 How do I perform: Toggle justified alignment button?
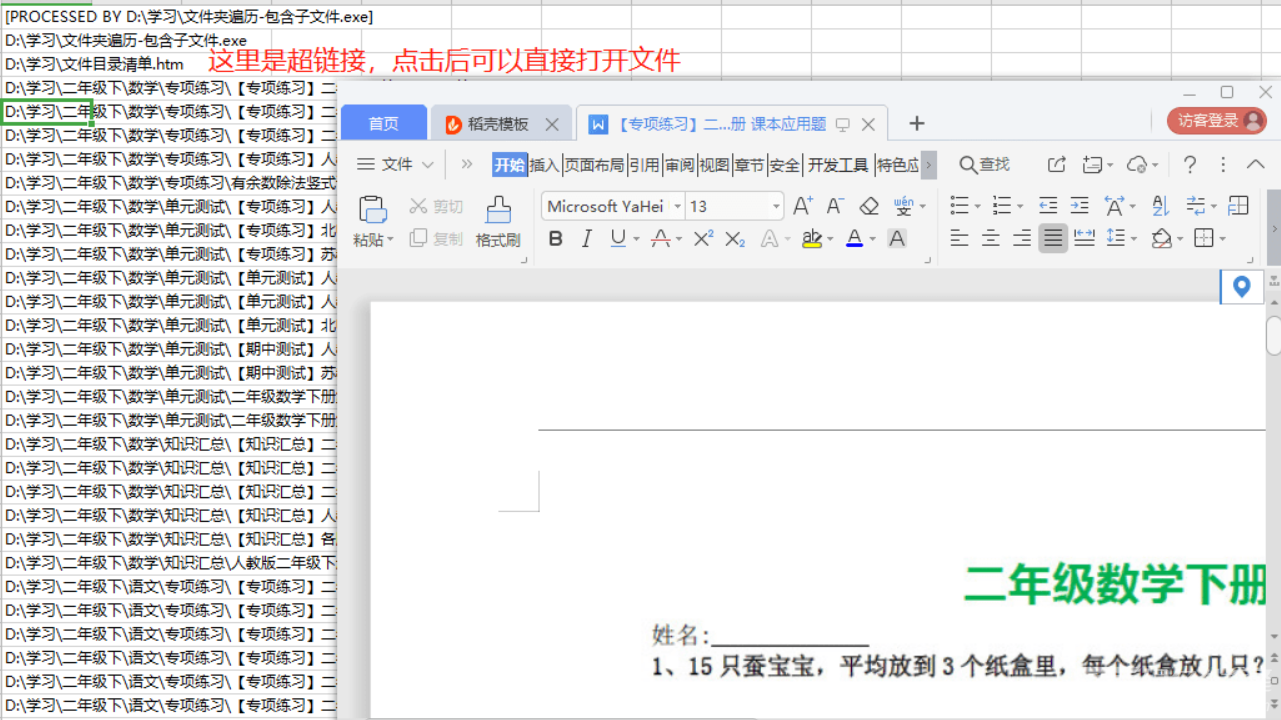[x=1053, y=238]
